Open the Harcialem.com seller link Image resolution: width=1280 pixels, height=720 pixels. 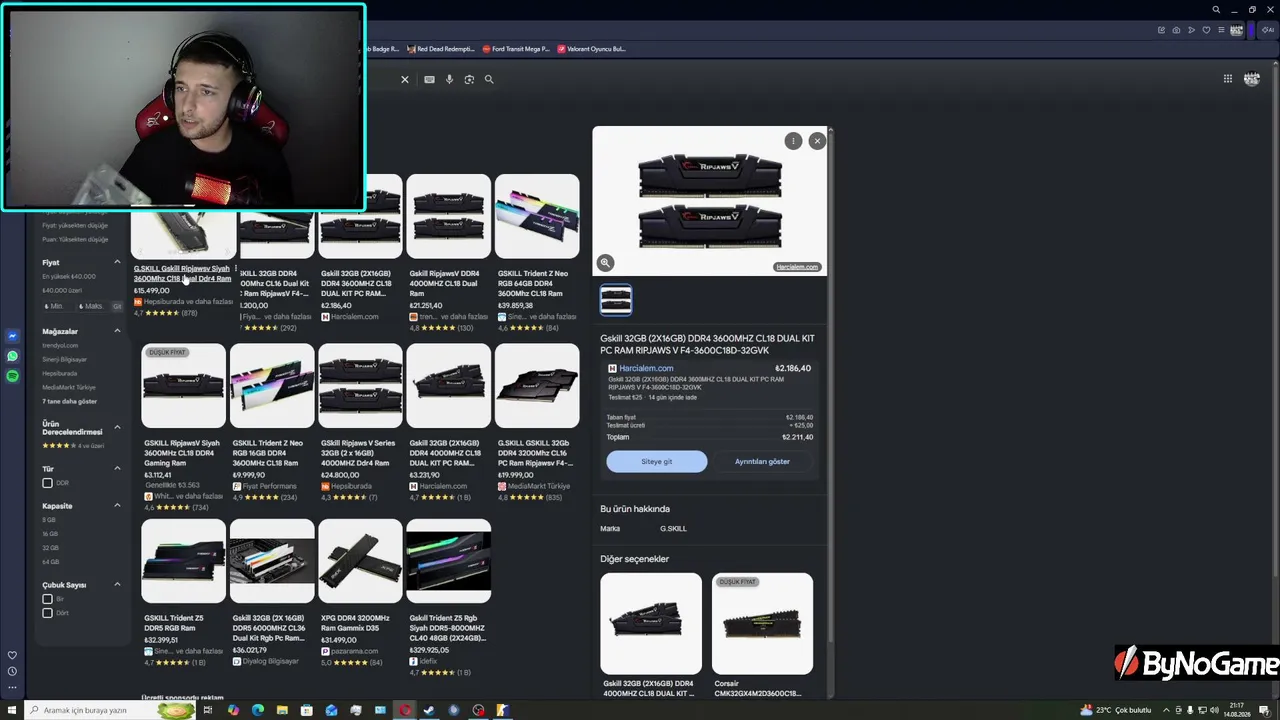[646, 368]
